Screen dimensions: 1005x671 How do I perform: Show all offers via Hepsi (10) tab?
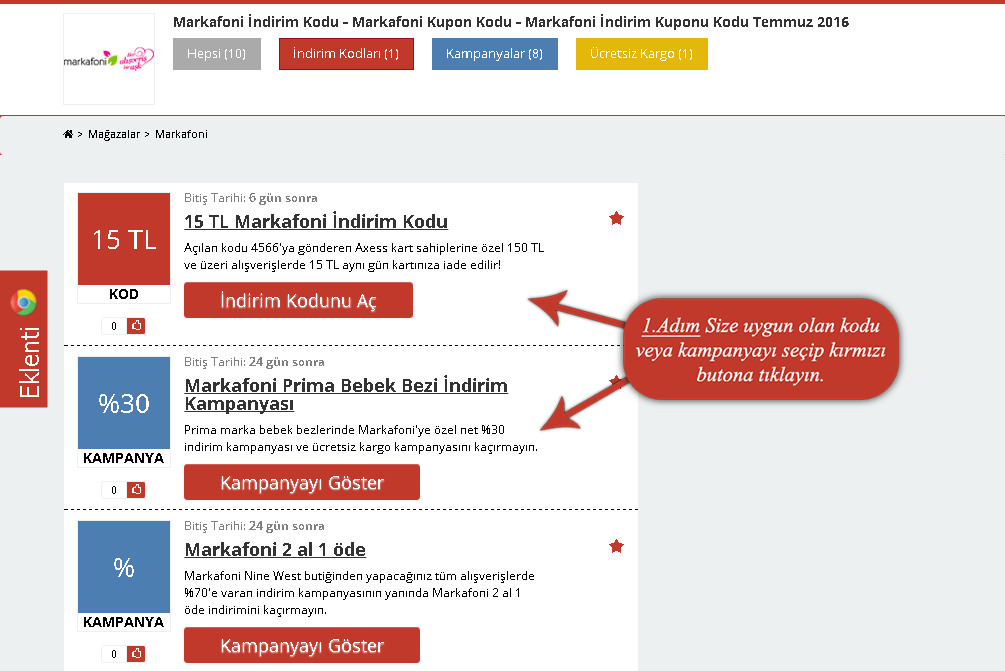pyautogui.click(x=217, y=54)
